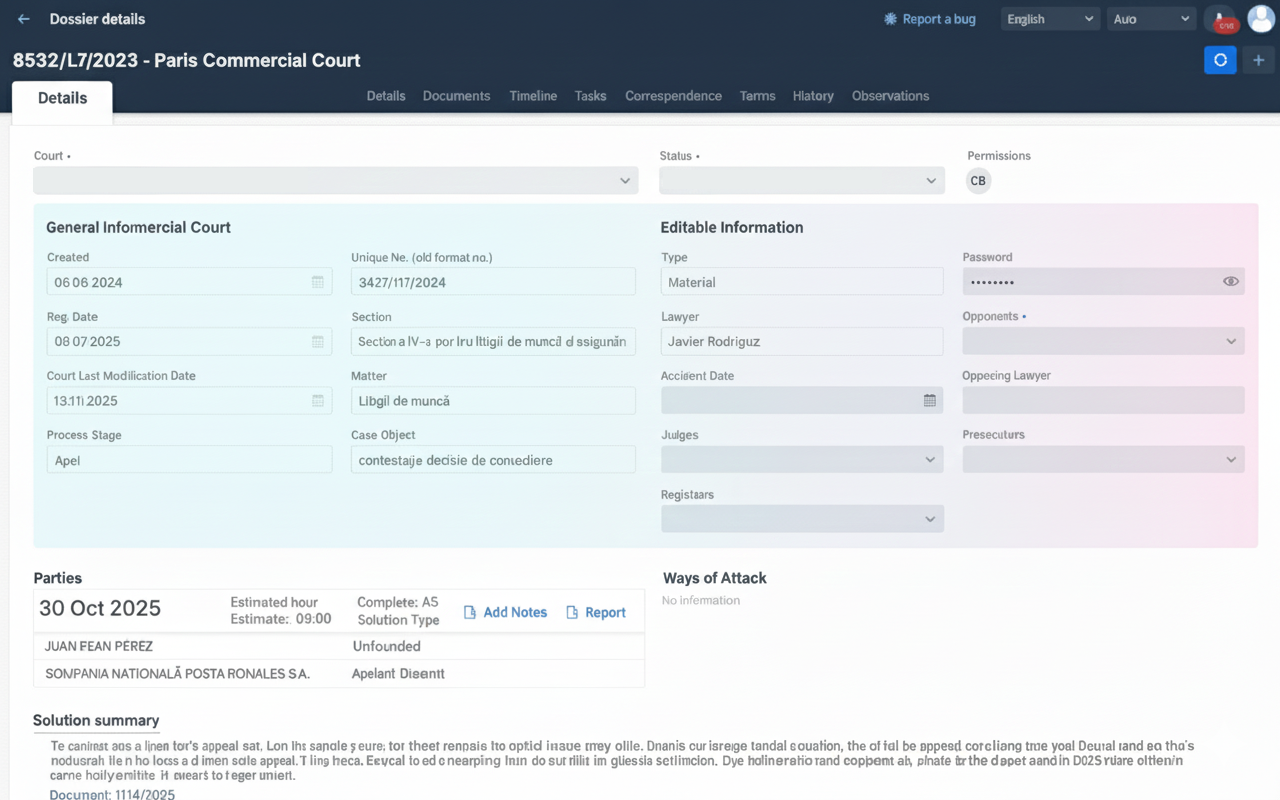
Task: Click the Lawyer field with Javier Rodriguz
Action: pyautogui.click(x=801, y=342)
